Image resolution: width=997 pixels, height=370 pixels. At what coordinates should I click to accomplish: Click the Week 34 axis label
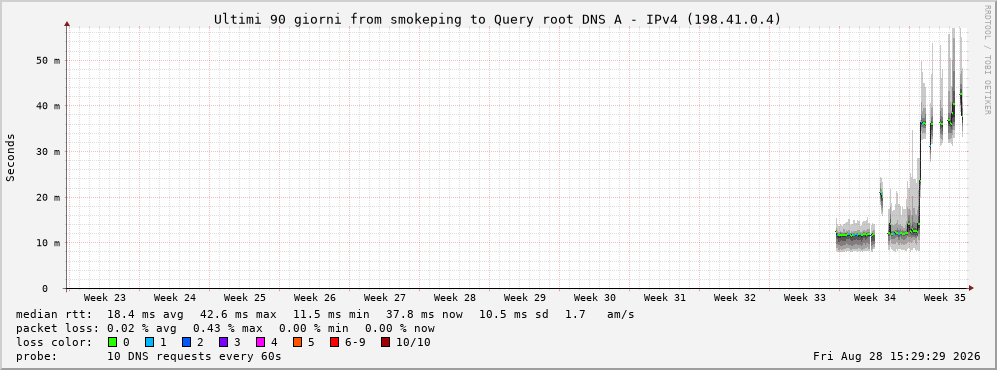click(x=874, y=298)
